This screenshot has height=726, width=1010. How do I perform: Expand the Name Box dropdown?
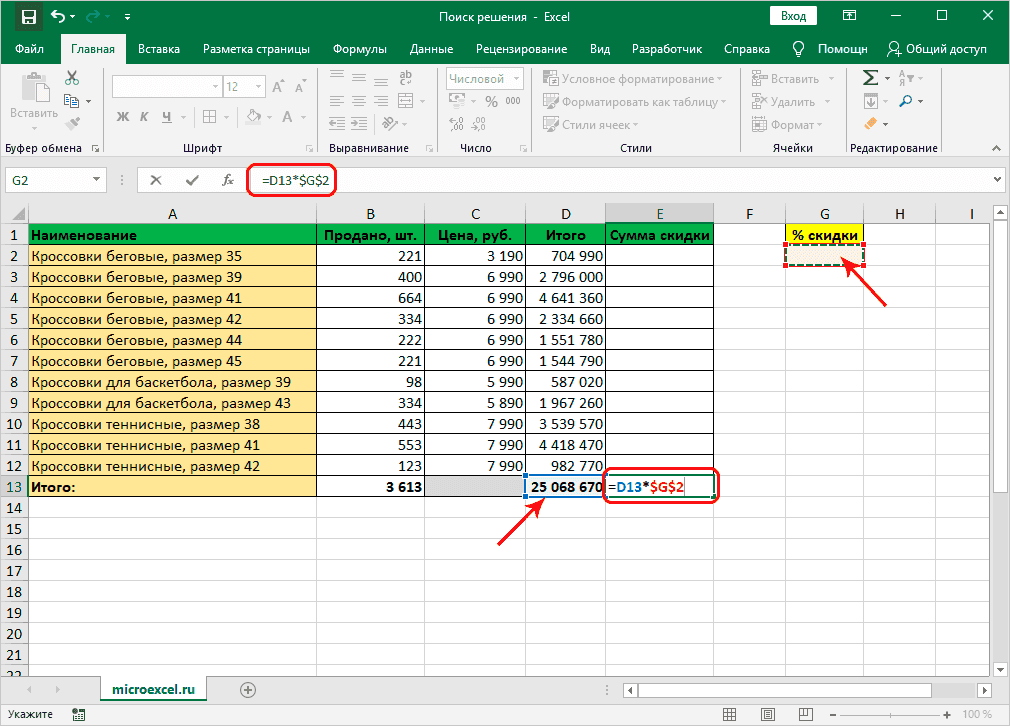pyautogui.click(x=97, y=180)
